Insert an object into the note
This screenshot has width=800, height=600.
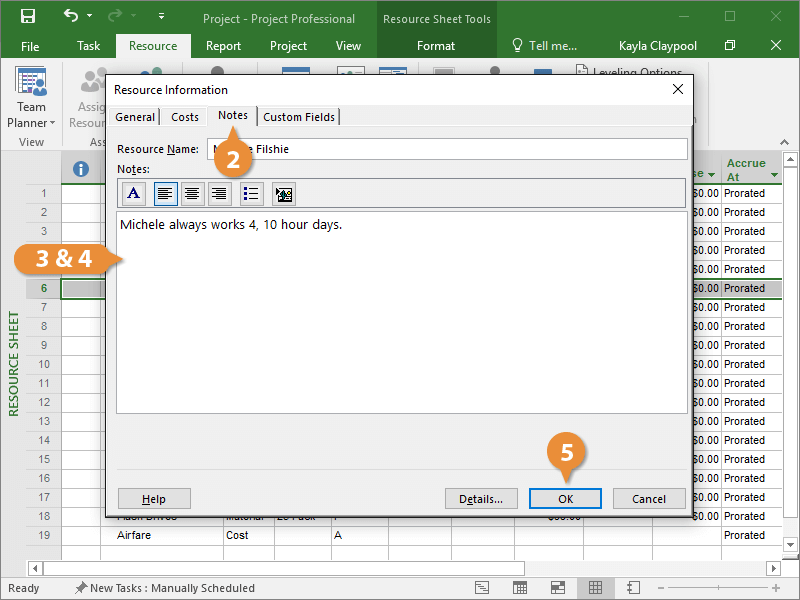[x=283, y=194]
